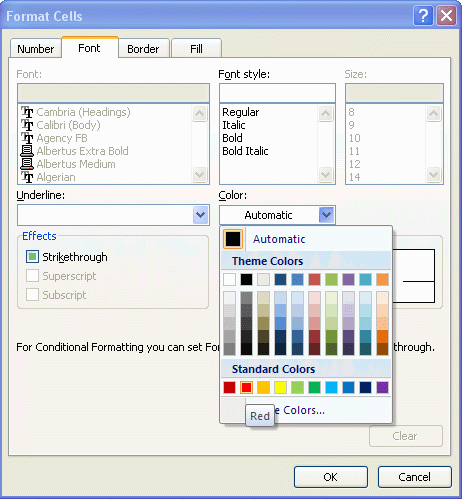Image resolution: width=462 pixels, height=500 pixels.
Task: Toggle the Strikethrough checkbox
Action: [x=32, y=257]
